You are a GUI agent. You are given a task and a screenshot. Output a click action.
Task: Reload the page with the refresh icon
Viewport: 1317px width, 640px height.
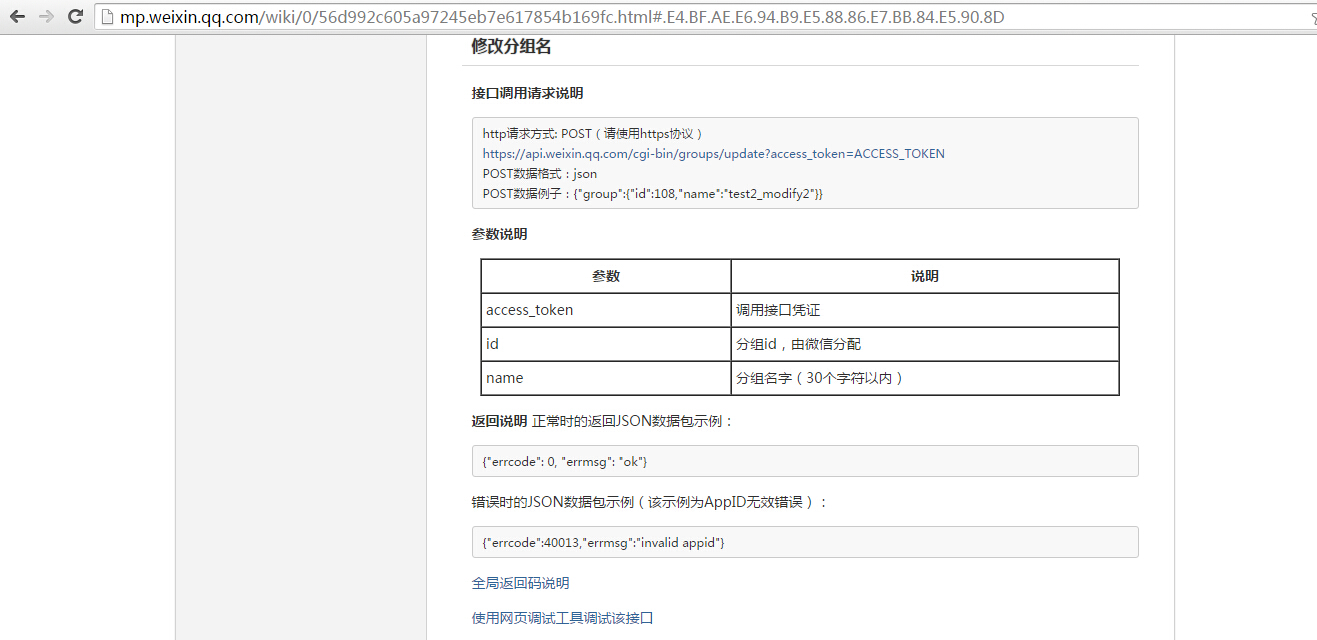[75, 16]
